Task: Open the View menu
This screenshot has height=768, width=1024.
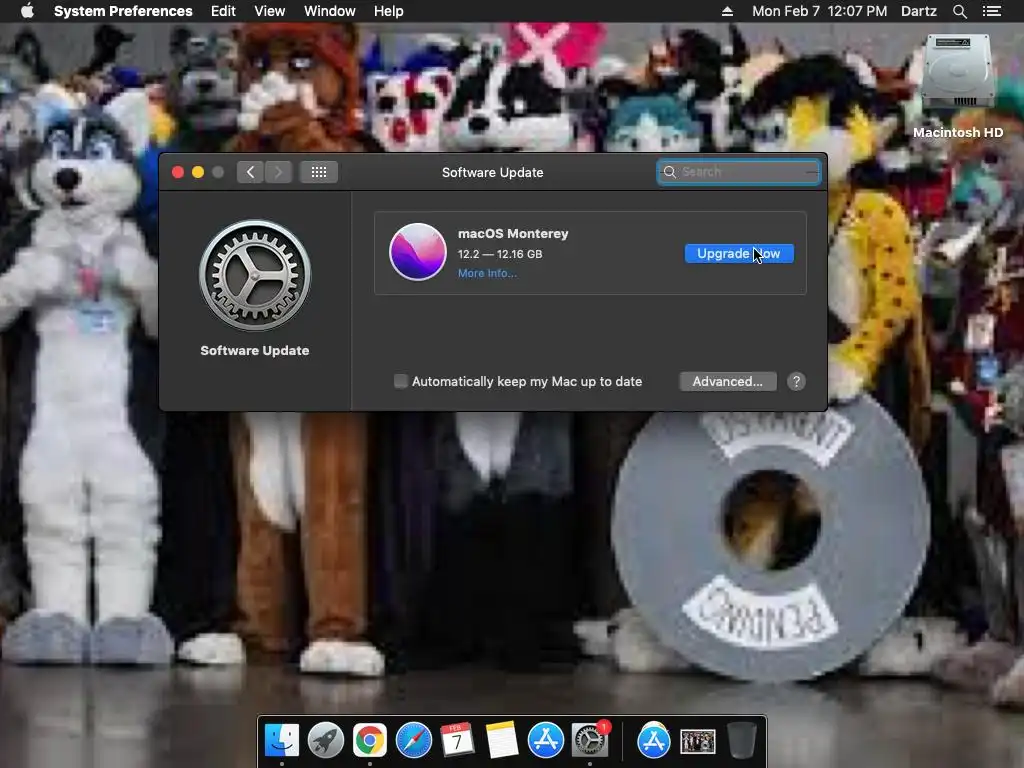Action: click(x=270, y=11)
